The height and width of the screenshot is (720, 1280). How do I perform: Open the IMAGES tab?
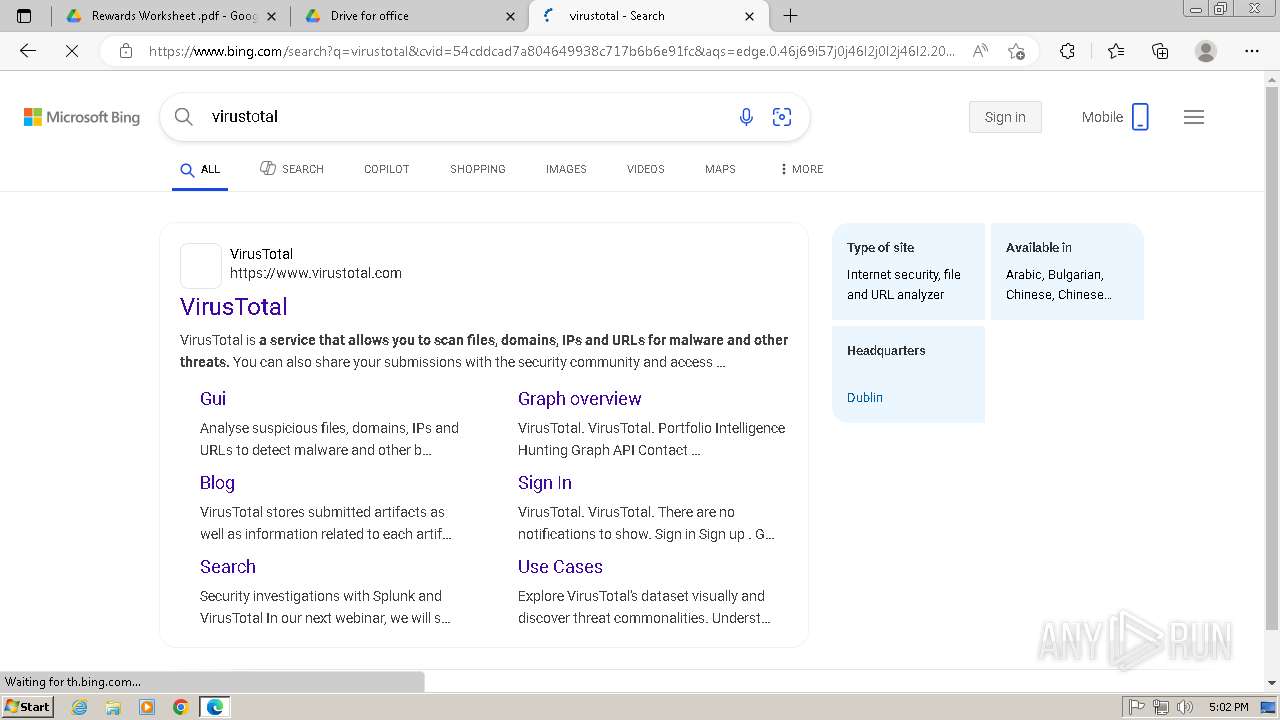click(x=566, y=169)
